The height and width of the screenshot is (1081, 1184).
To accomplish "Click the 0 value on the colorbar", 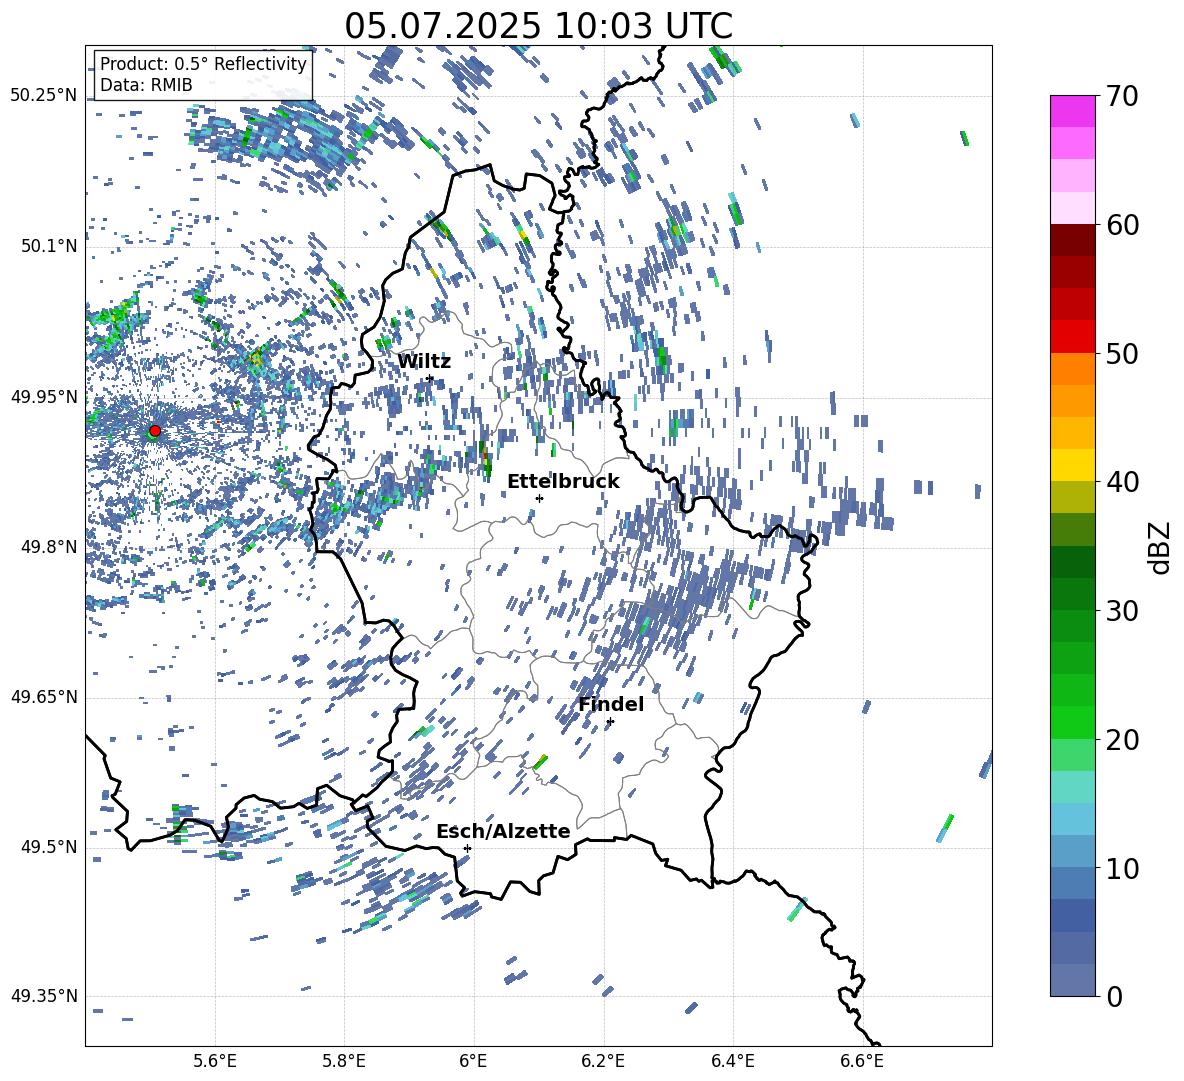I will 1114,996.
